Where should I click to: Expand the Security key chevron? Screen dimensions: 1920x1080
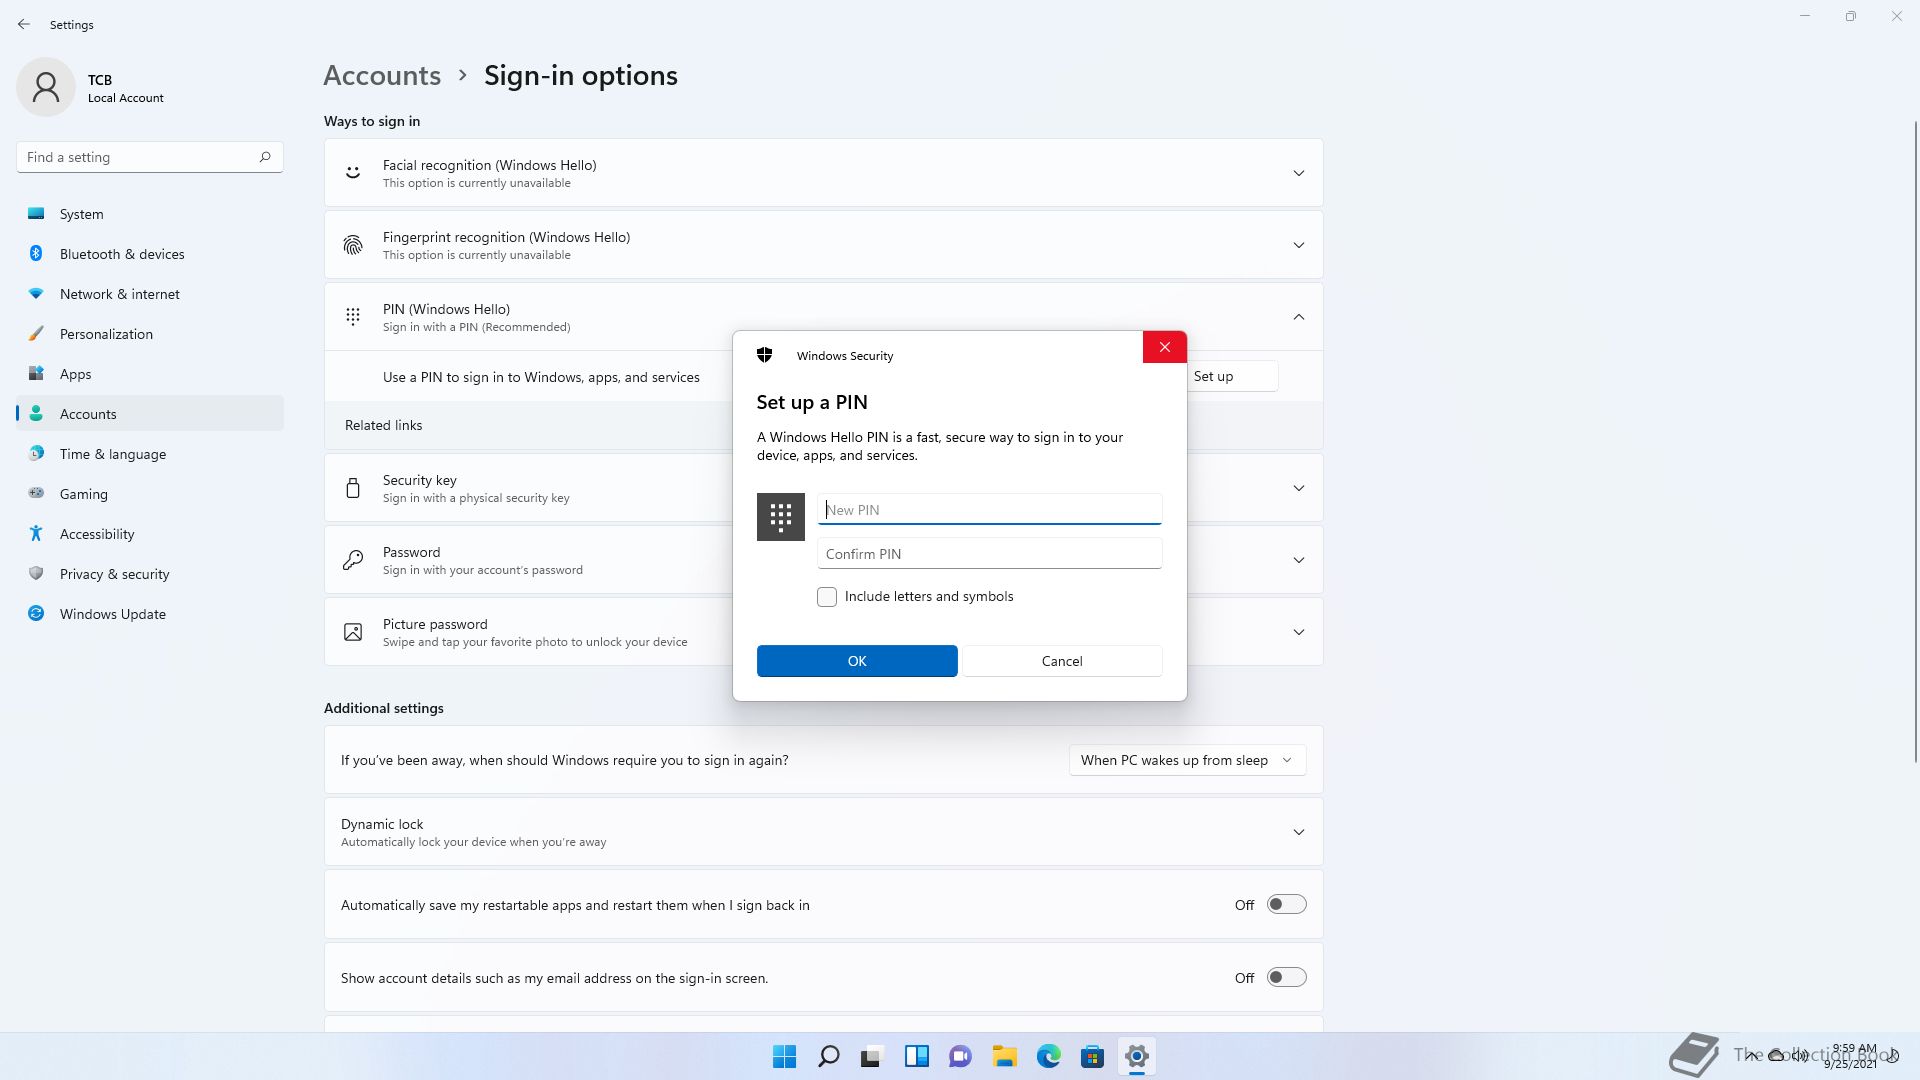[x=1299, y=488]
